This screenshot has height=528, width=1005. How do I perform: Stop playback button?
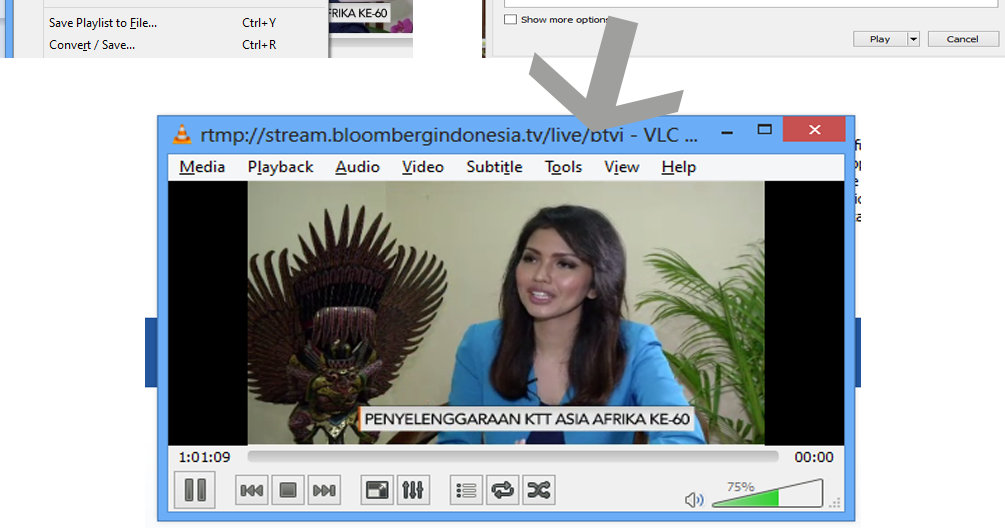tap(288, 491)
